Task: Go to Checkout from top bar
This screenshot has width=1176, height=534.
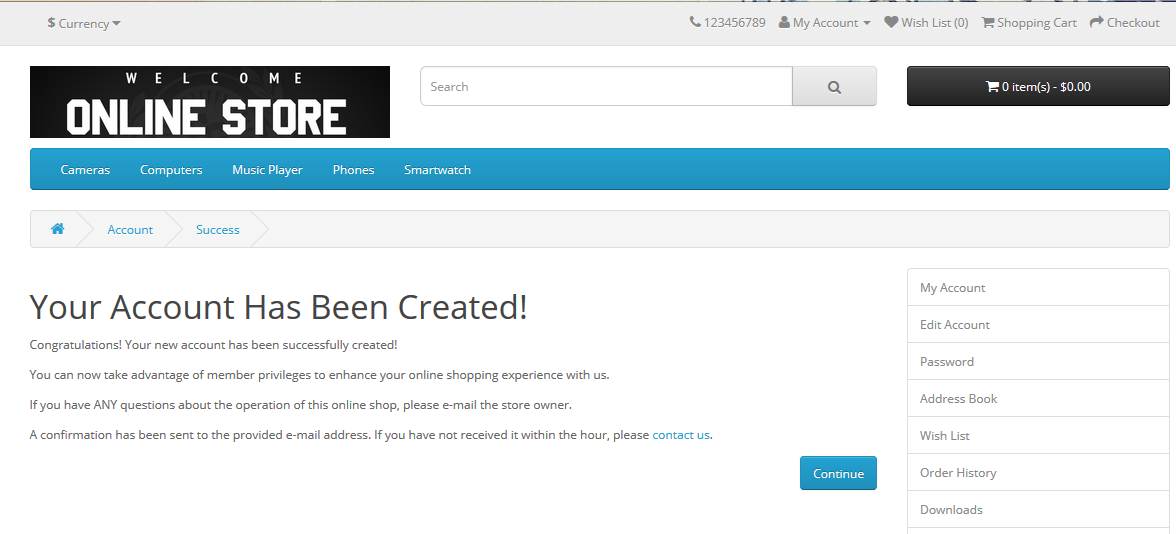Action: pyautogui.click(x=1124, y=22)
